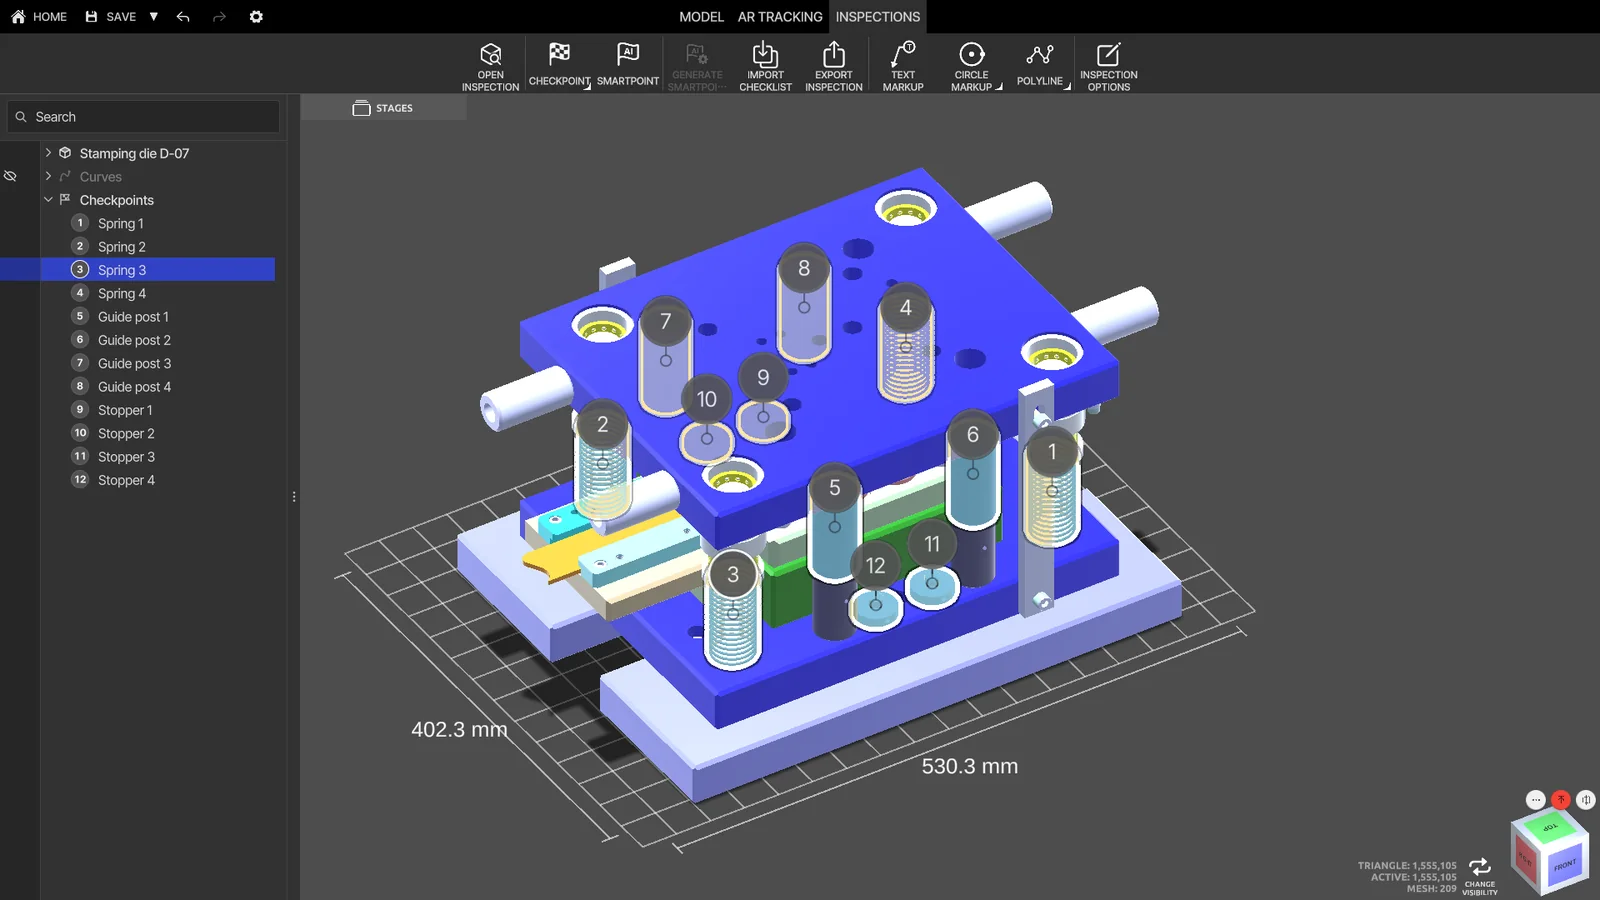Click checkpoint marker 3 on the spring

click(733, 575)
